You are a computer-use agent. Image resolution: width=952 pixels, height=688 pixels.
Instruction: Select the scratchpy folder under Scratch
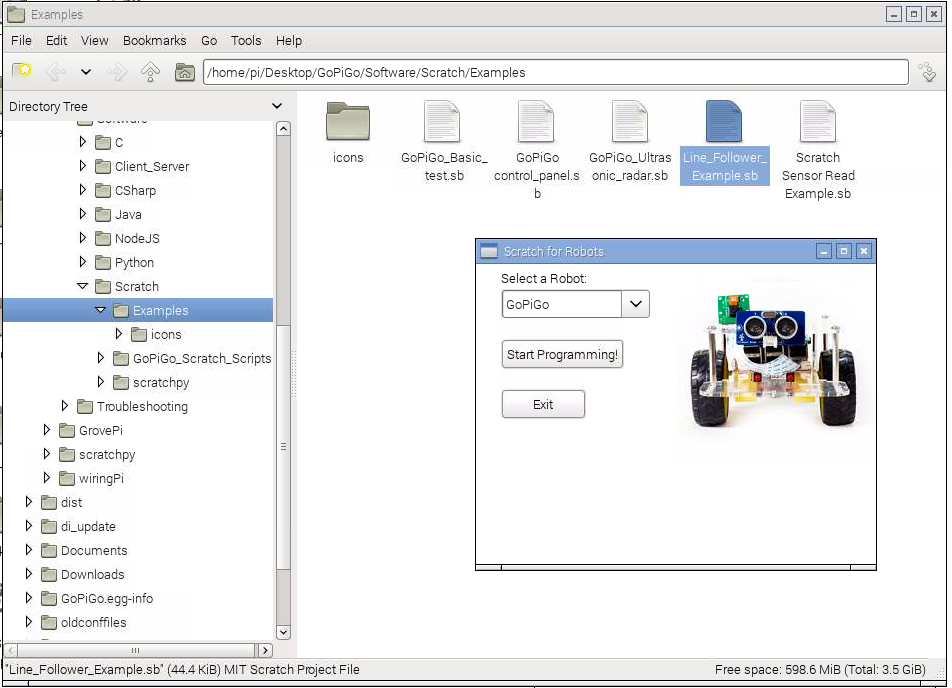coord(161,383)
